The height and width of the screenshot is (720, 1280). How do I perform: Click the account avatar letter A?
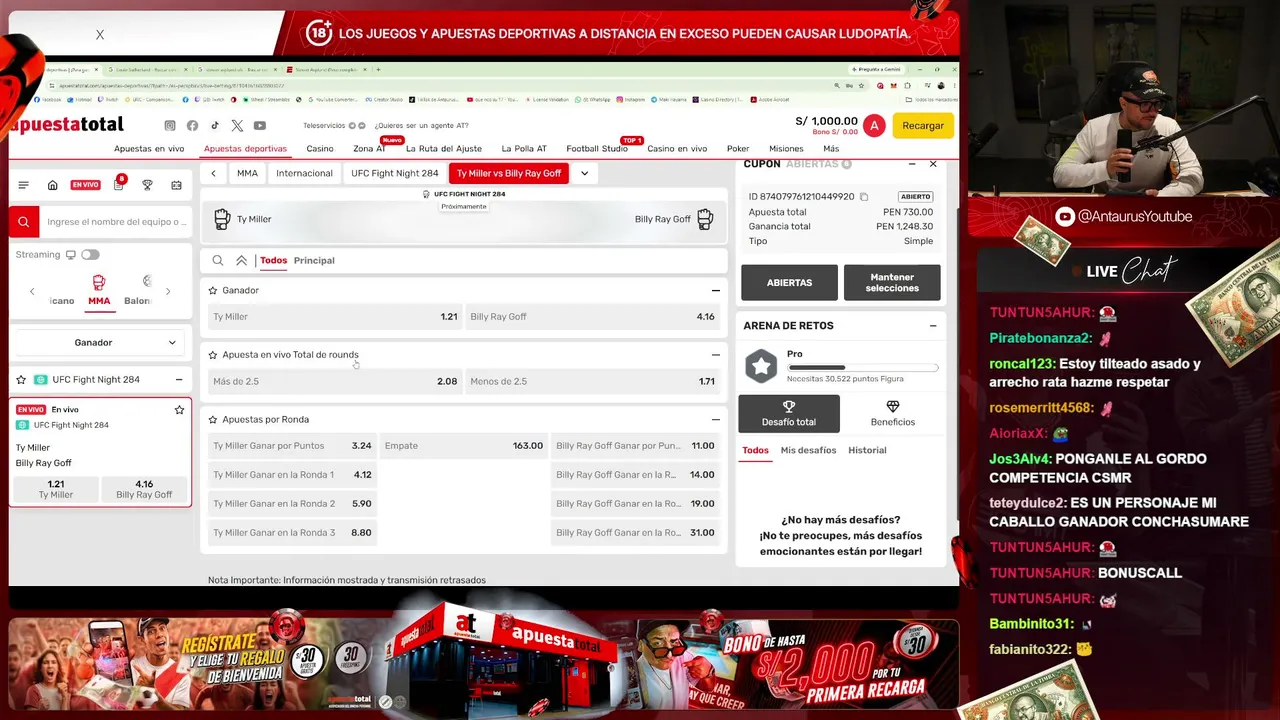pyautogui.click(x=874, y=125)
